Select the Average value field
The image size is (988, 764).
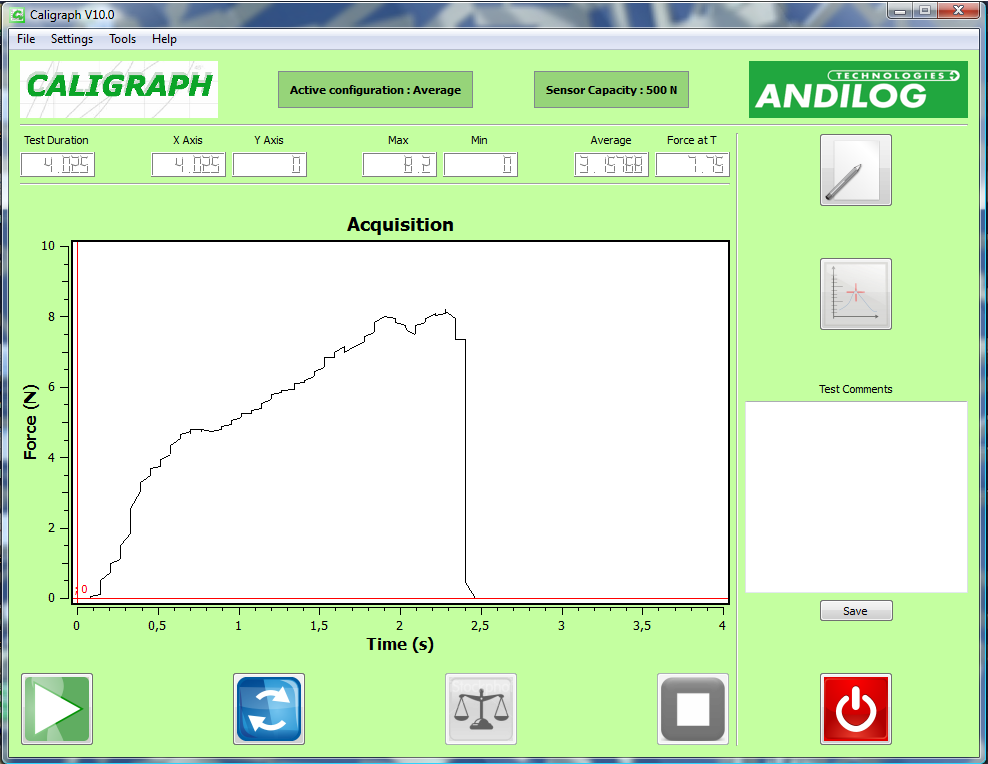click(x=611, y=165)
